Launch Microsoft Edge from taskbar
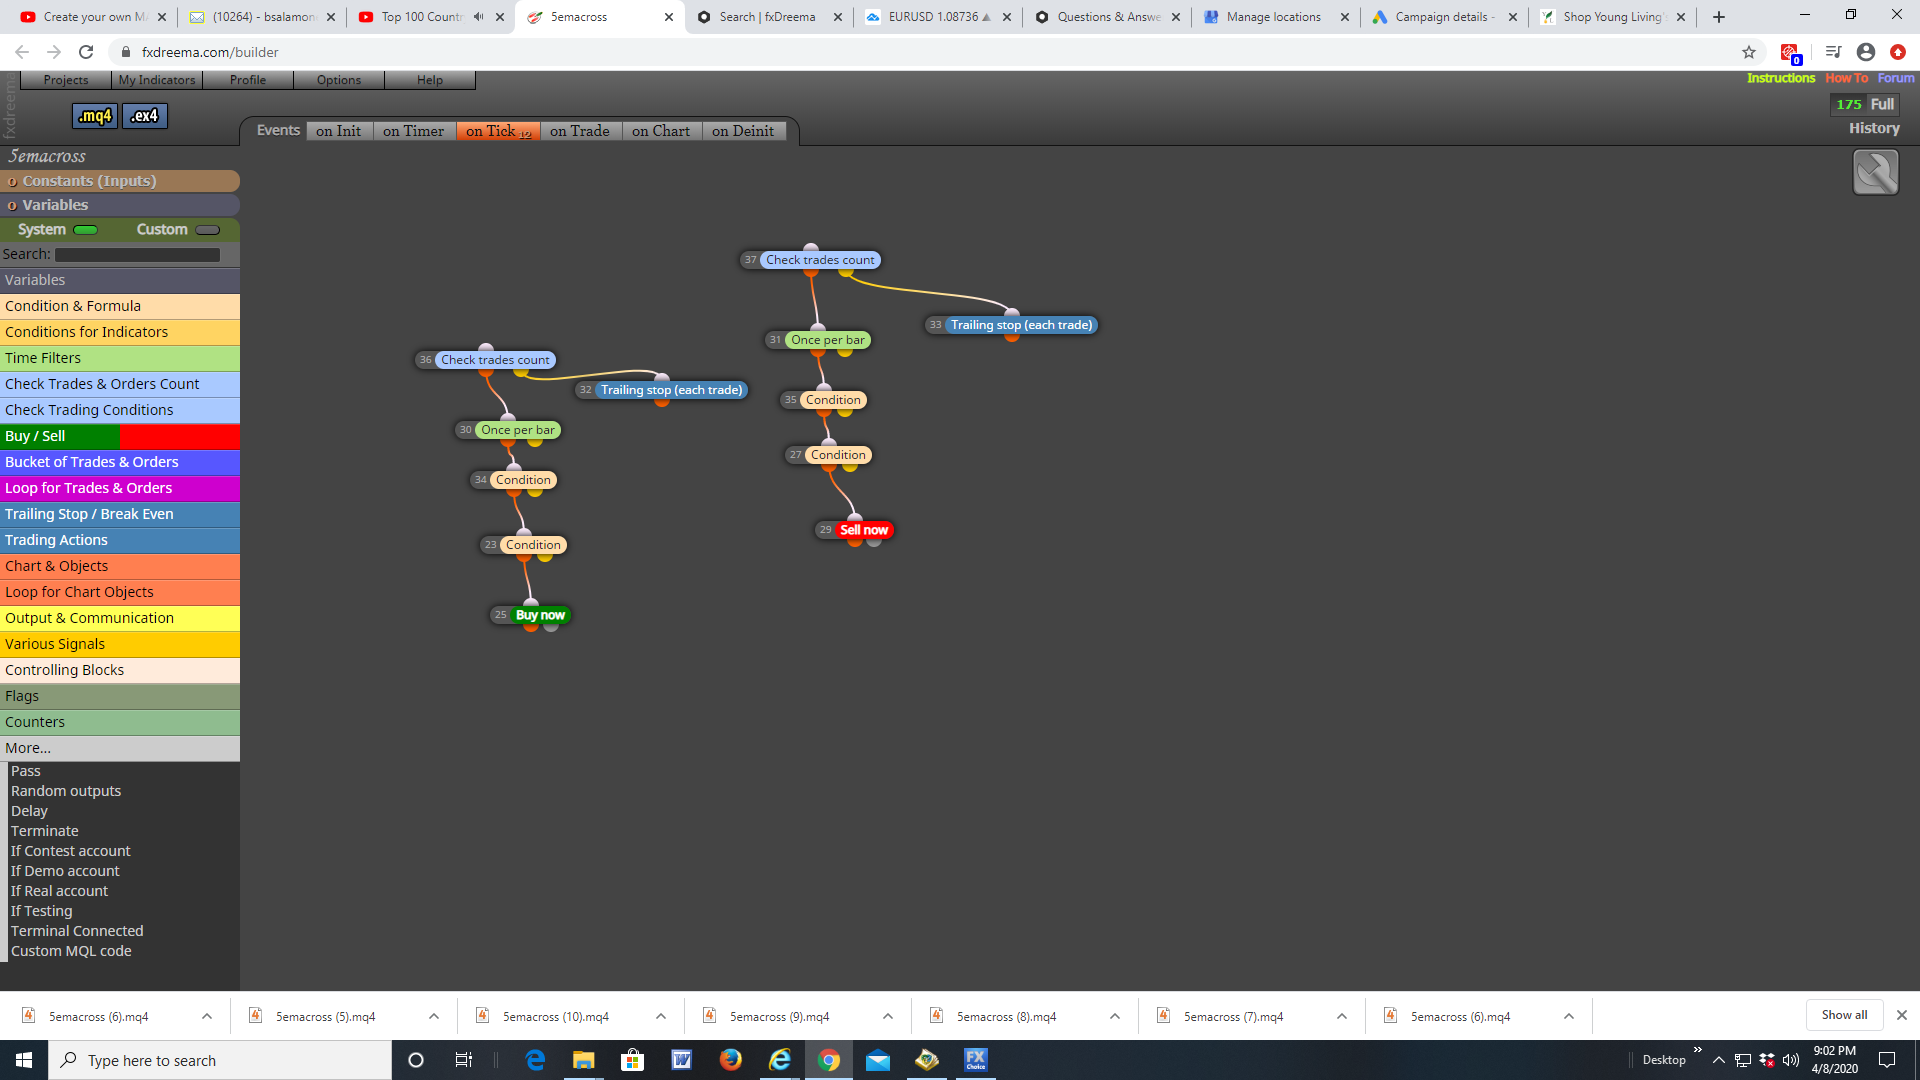 pos(535,1060)
